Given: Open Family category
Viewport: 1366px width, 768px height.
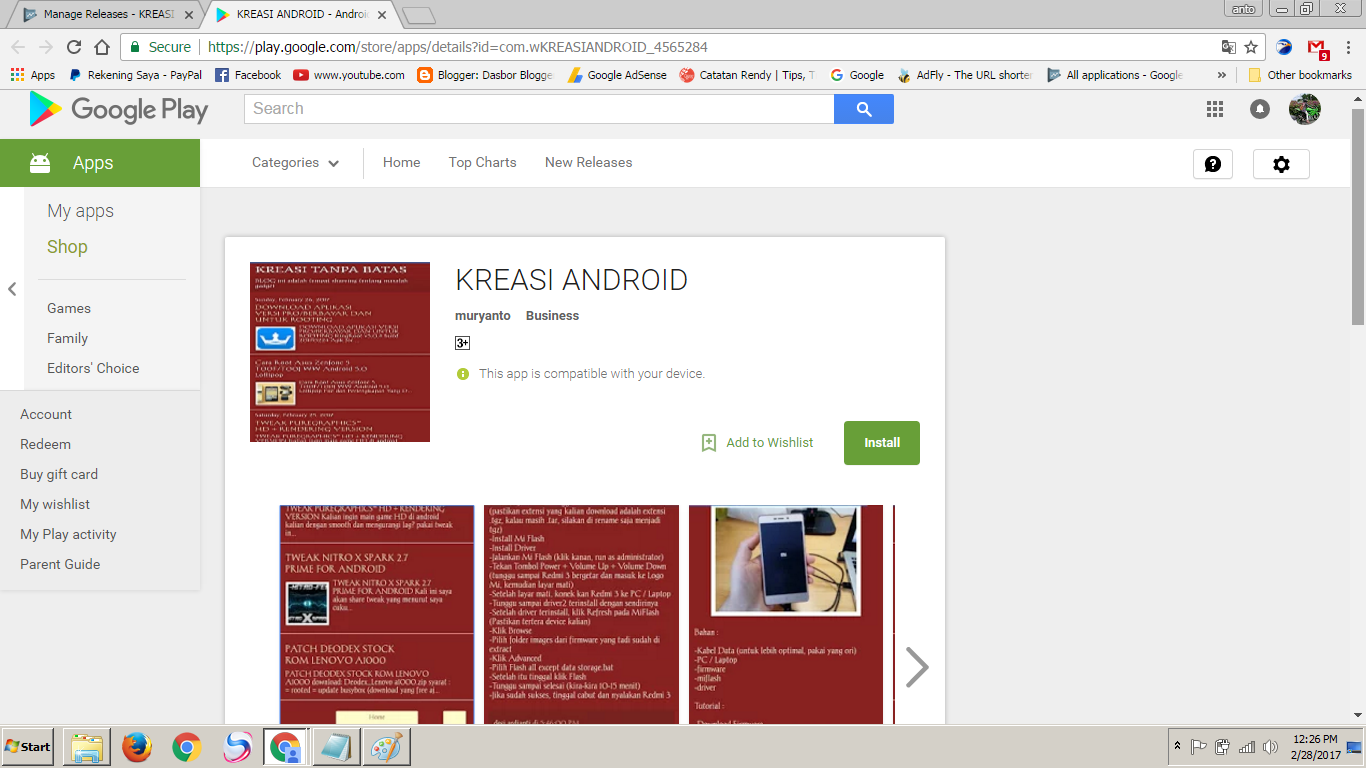Looking at the screenshot, I should click(x=67, y=339).
